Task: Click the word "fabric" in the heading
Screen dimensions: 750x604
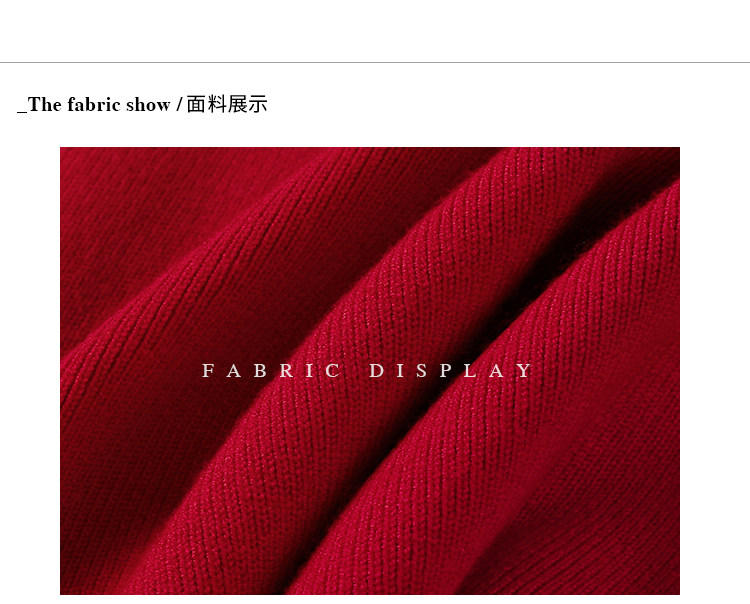Action: click(x=93, y=105)
